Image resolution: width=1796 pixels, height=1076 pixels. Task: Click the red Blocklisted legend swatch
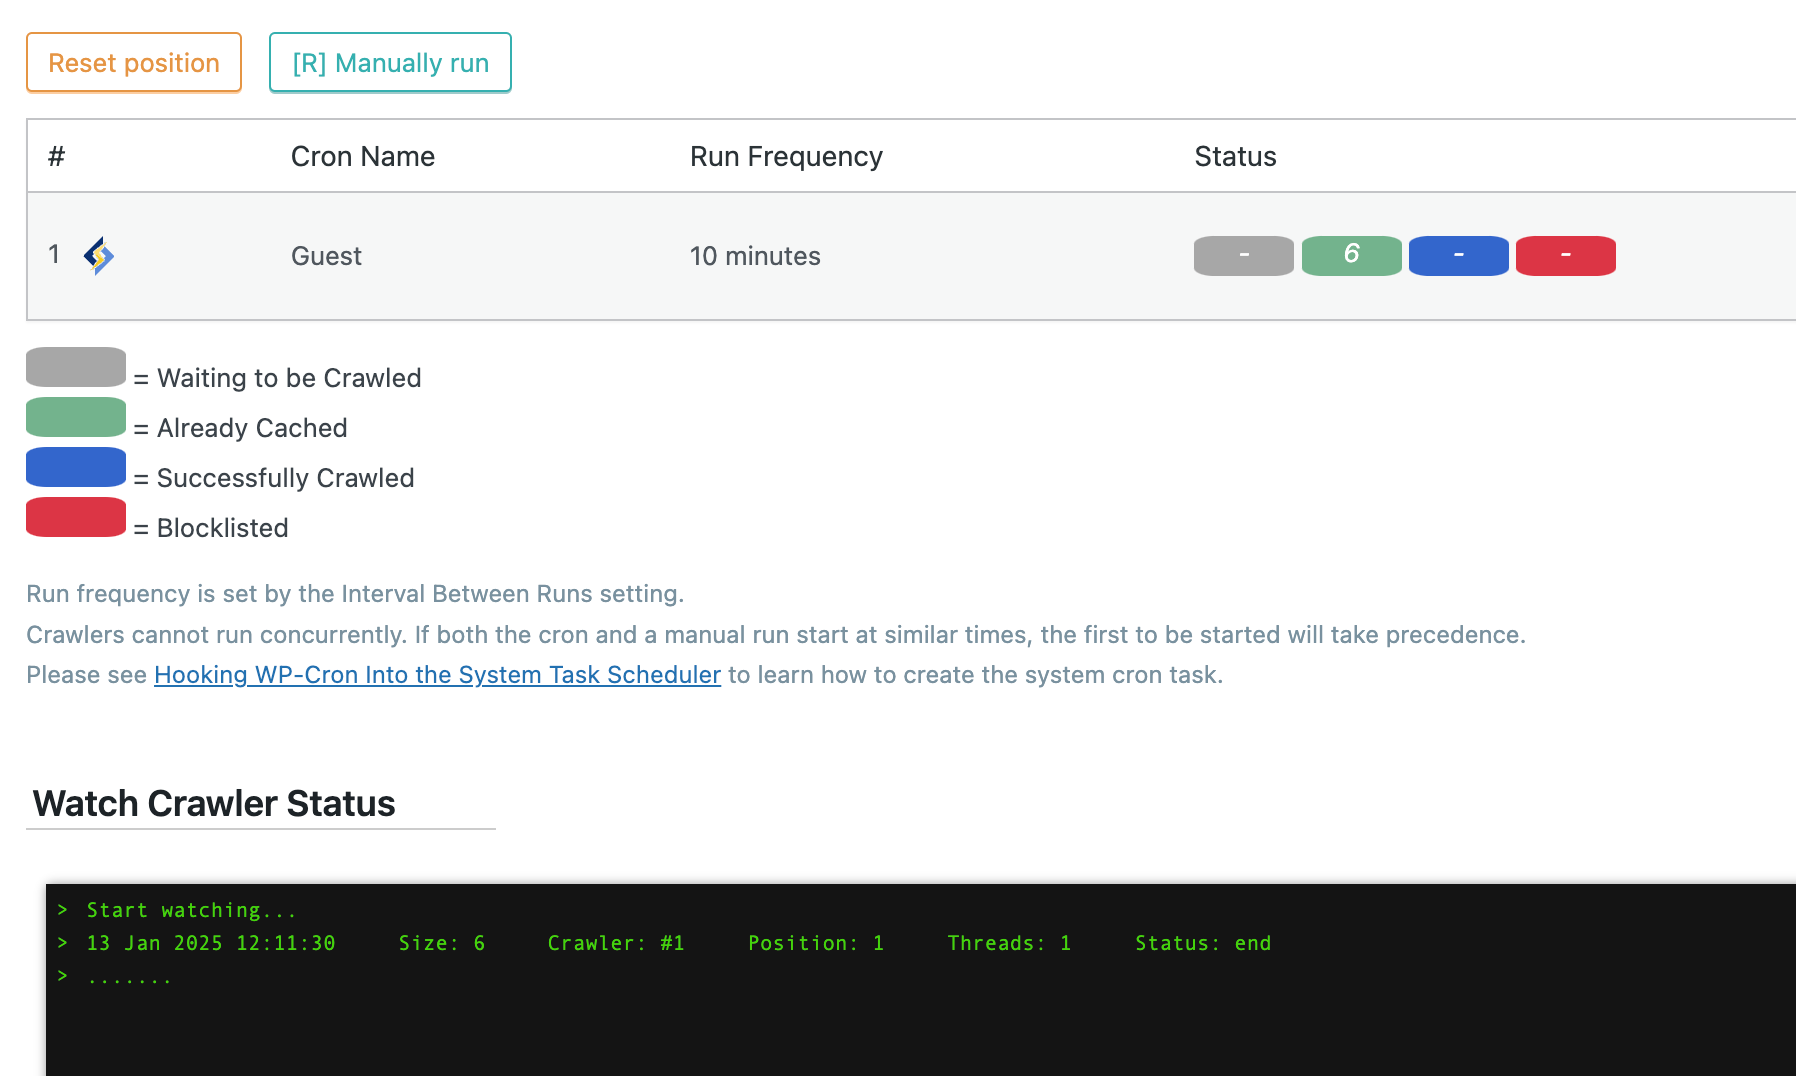[x=76, y=517]
